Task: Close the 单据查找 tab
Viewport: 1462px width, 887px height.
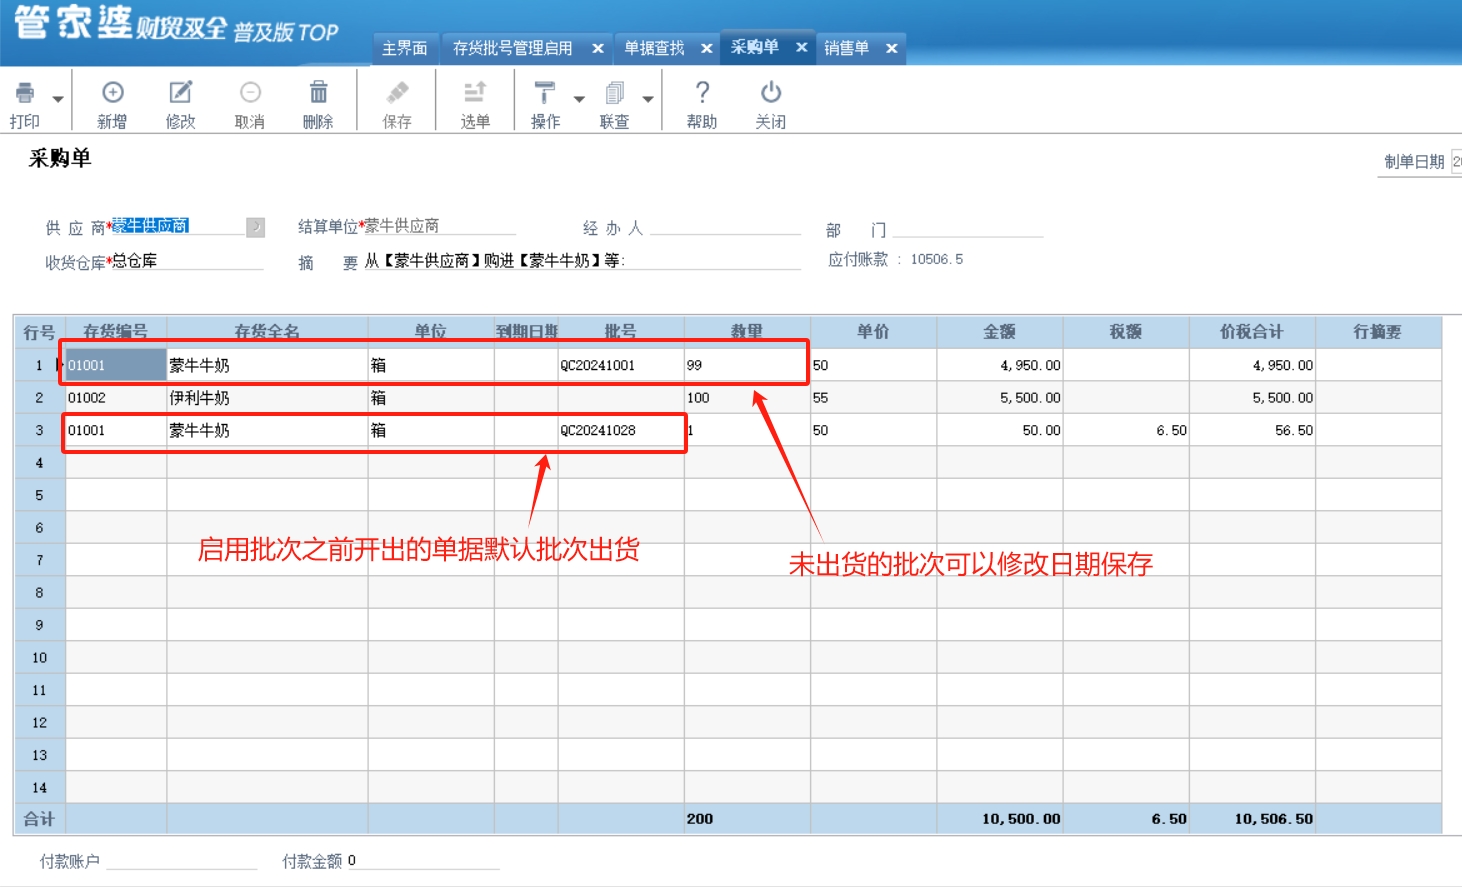Action: [x=707, y=48]
